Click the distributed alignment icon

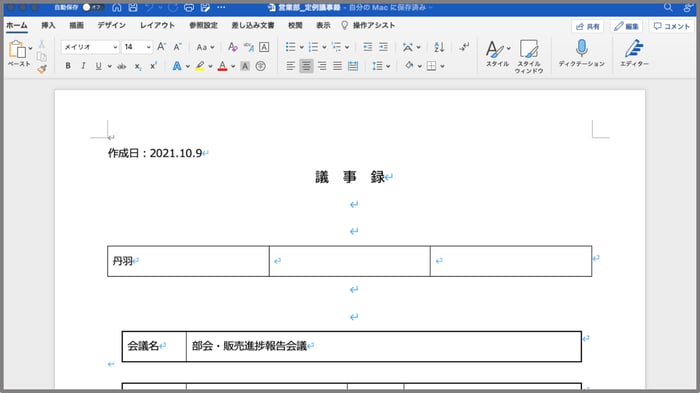click(x=353, y=66)
